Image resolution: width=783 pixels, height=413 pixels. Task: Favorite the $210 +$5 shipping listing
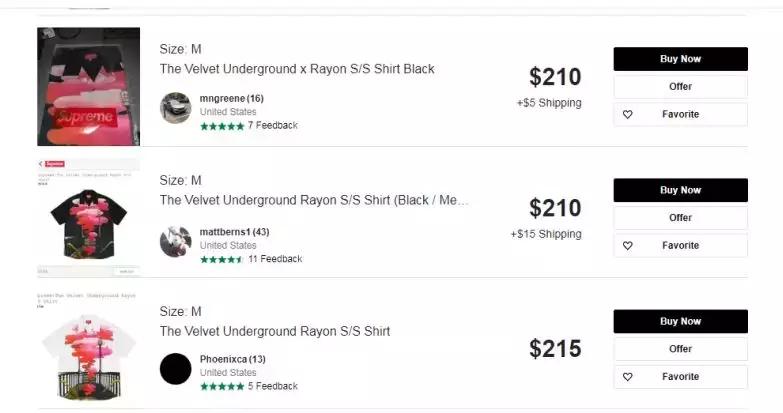coord(680,114)
